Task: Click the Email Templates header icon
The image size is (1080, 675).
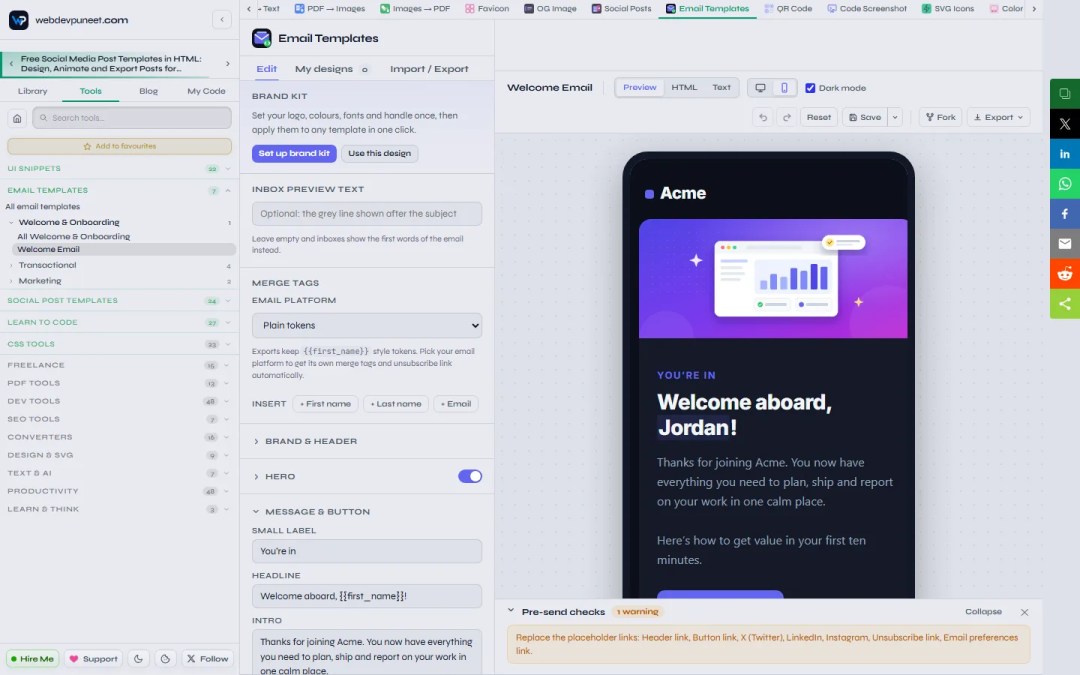Action: click(x=262, y=38)
